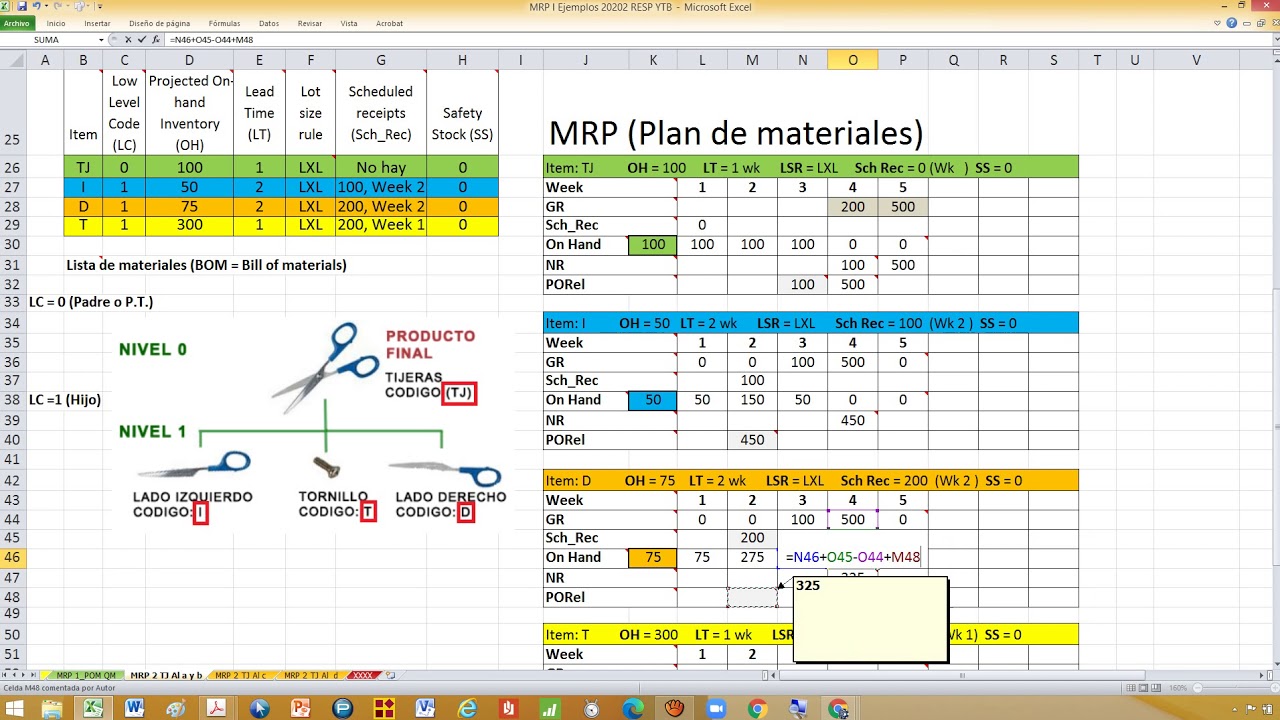
Task: Open PowerPoint from the taskbar
Action: click(x=300, y=708)
